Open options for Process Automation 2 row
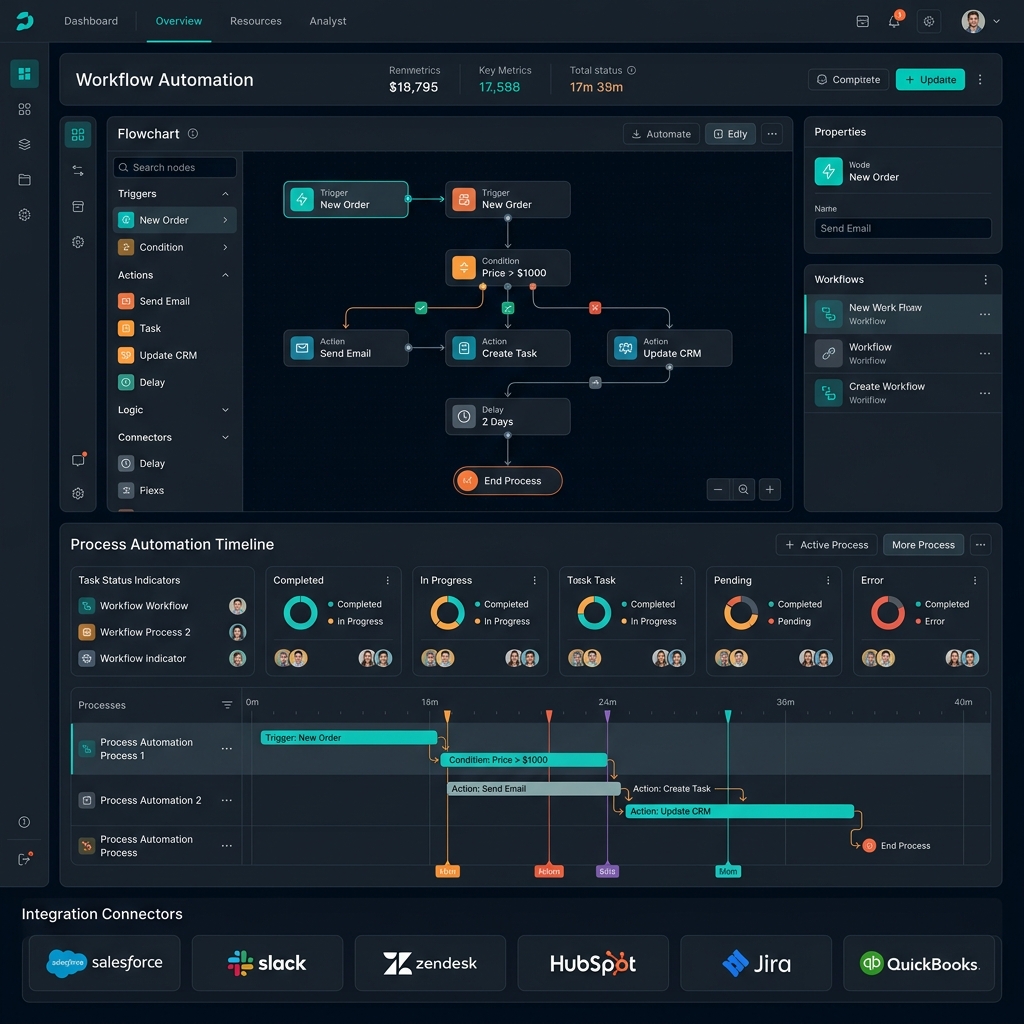The image size is (1024, 1024). tap(227, 800)
